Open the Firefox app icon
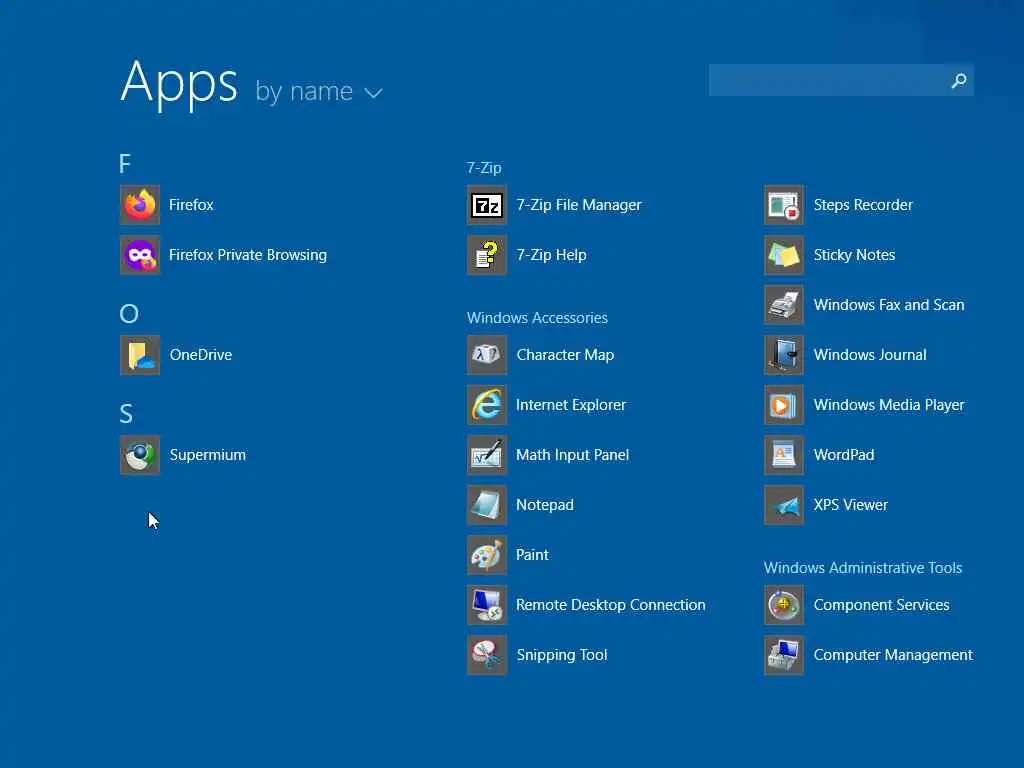Image resolution: width=1024 pixels, height=768 pixels. point(140,205)
